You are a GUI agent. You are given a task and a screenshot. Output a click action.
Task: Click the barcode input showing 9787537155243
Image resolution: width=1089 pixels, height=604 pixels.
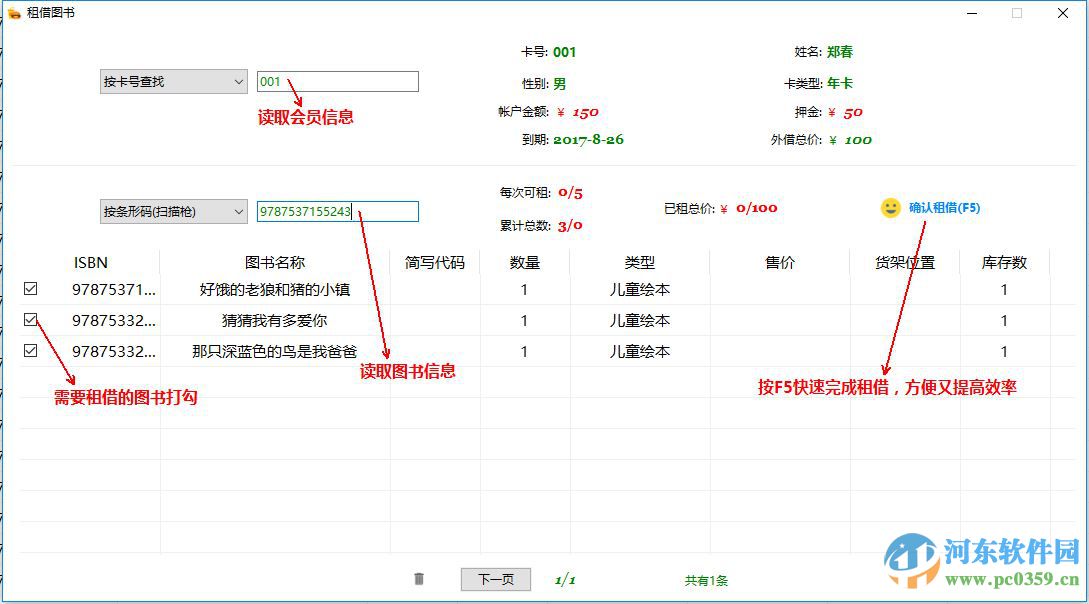pos(337,211)
